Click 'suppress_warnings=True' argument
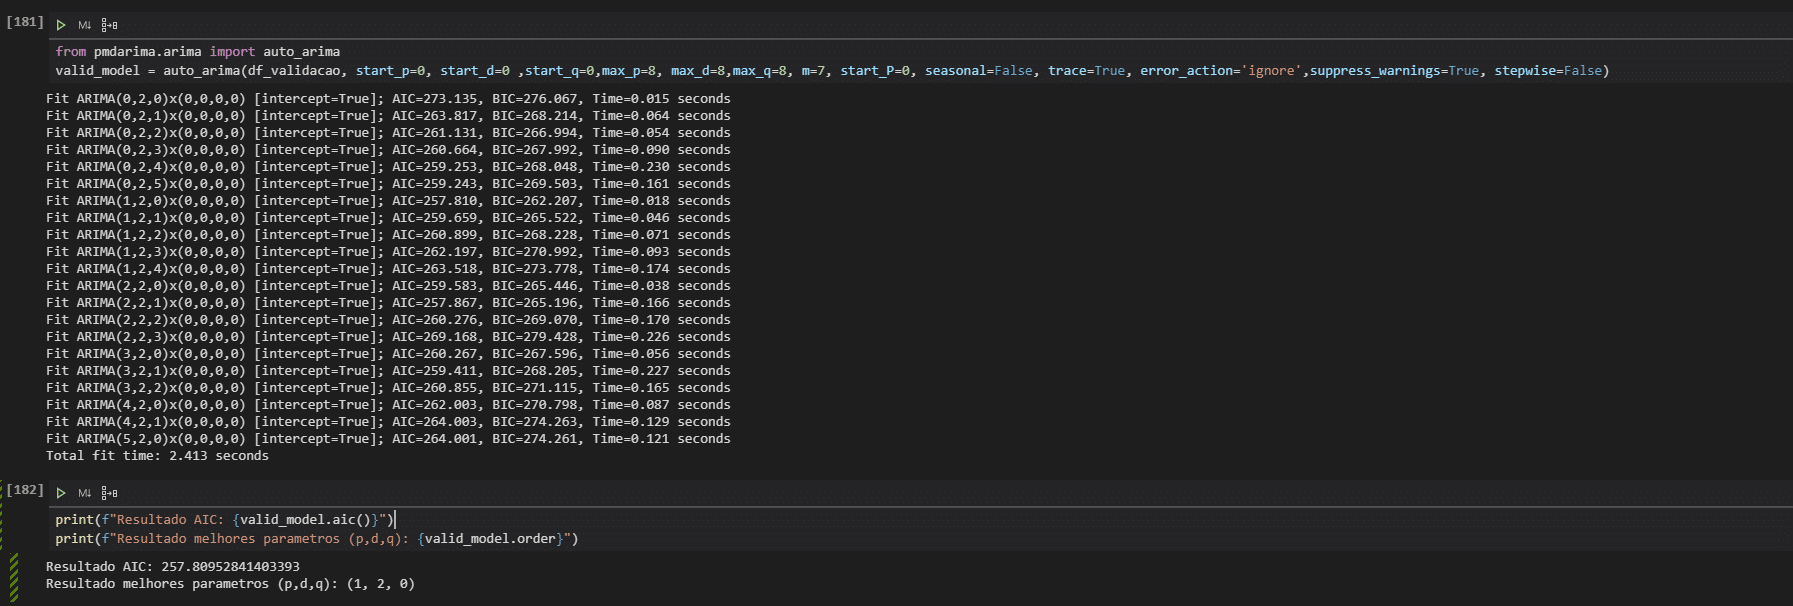 (1394, 70)
